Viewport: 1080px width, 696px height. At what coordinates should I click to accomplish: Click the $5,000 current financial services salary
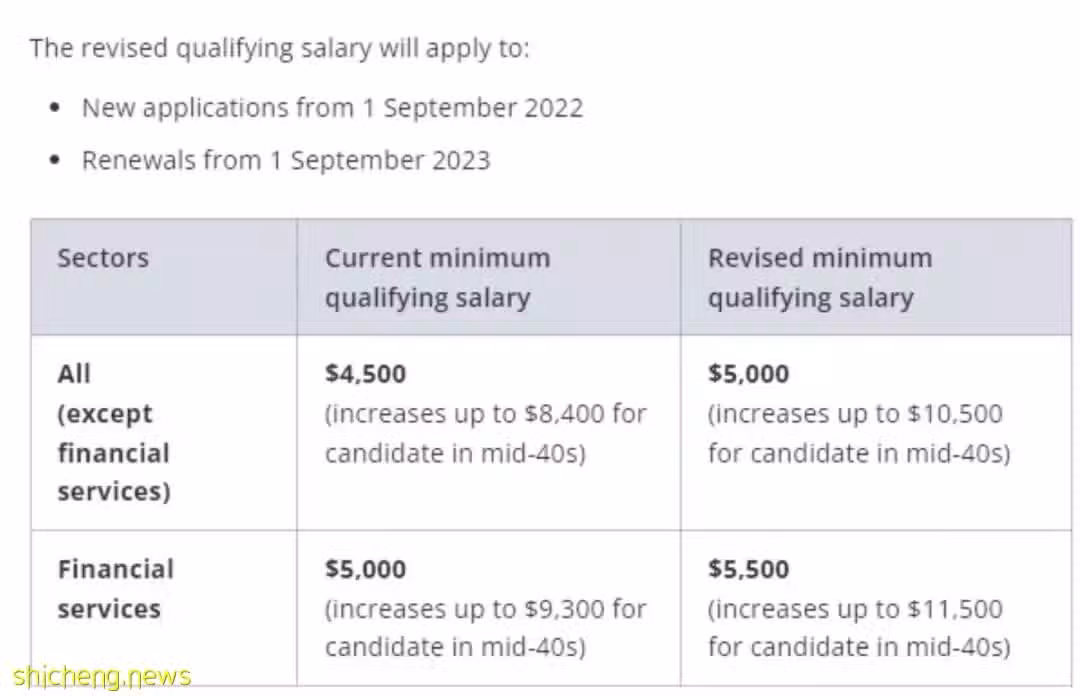[x=365, y=569]
